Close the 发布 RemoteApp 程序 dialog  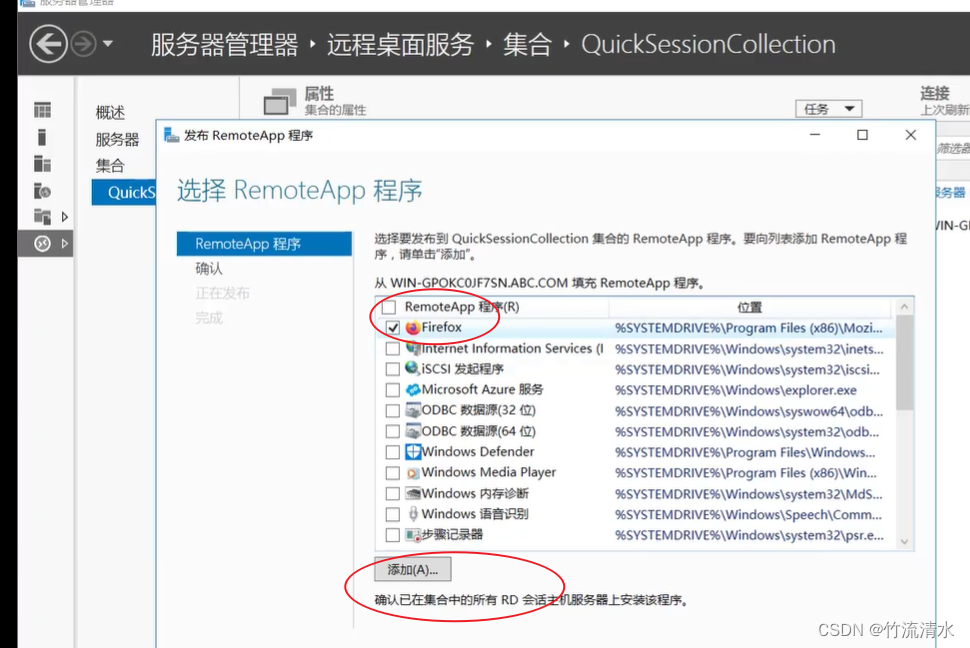click(x=911, y=135)
